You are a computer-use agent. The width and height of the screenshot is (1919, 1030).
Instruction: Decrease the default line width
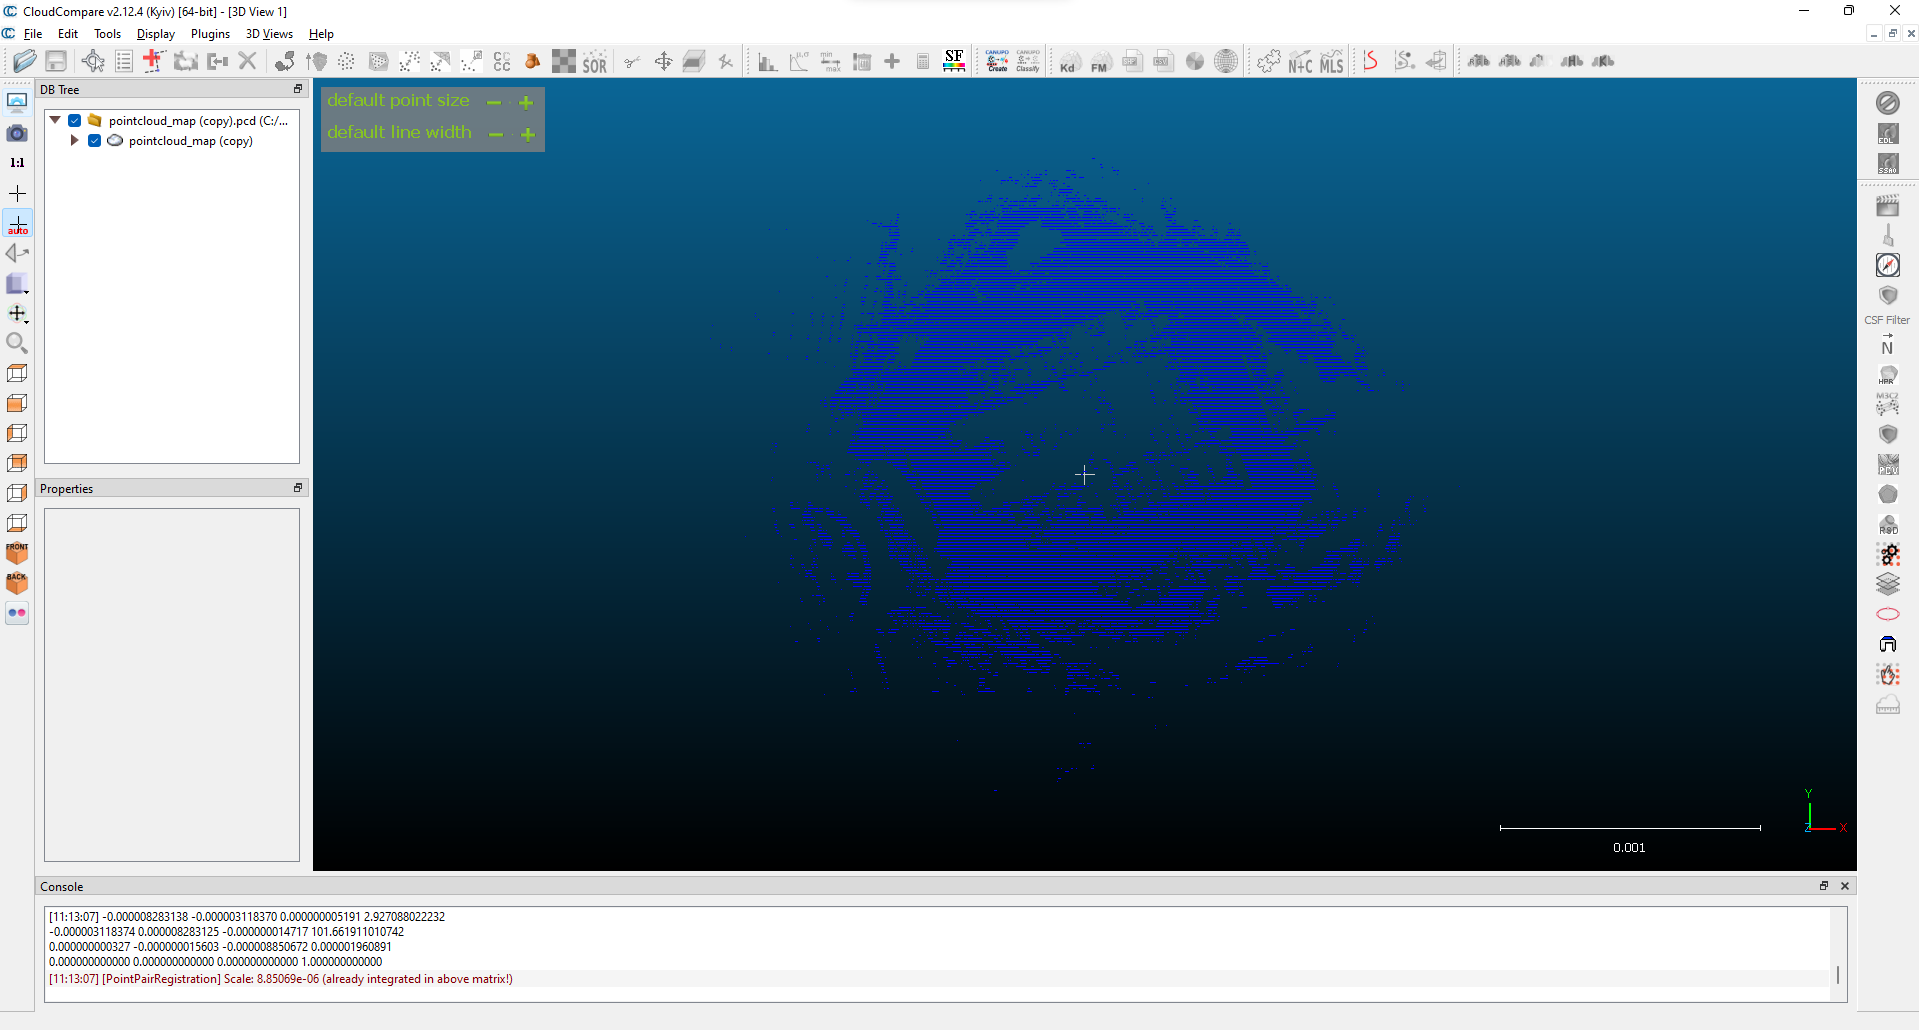coord(496,134)
